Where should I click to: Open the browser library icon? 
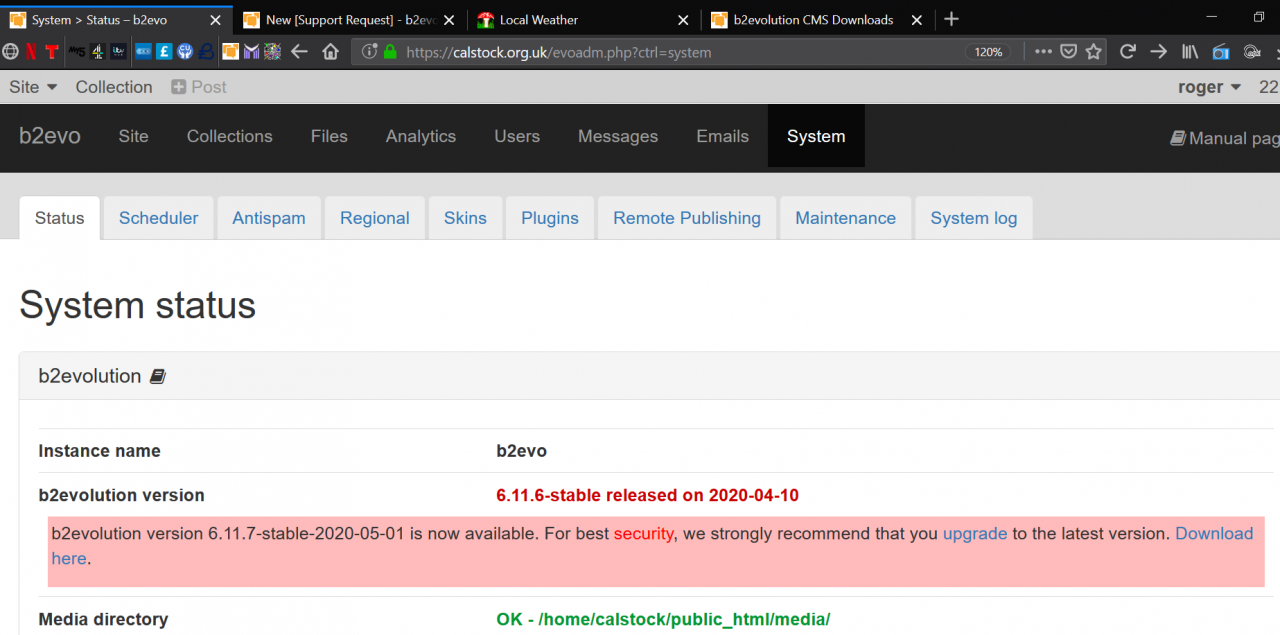1190,51
